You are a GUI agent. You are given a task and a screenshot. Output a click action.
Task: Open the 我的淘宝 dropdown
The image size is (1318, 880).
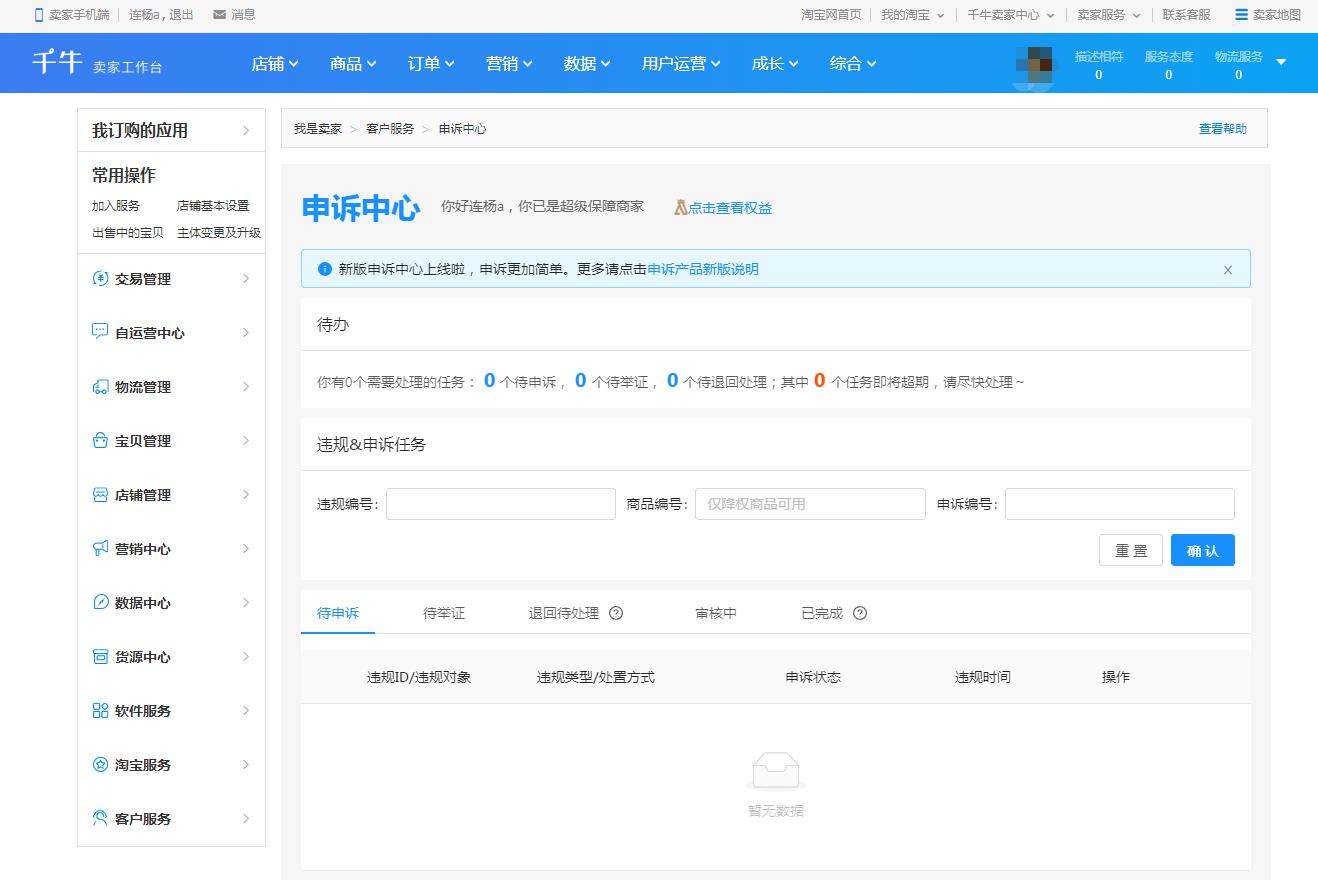[x=907, y=14]
